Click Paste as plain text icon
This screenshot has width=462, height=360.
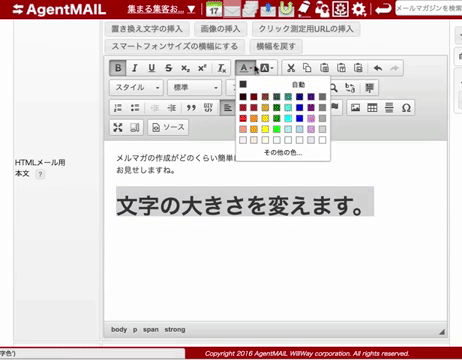pyautogui.click(x=341, y=68)
